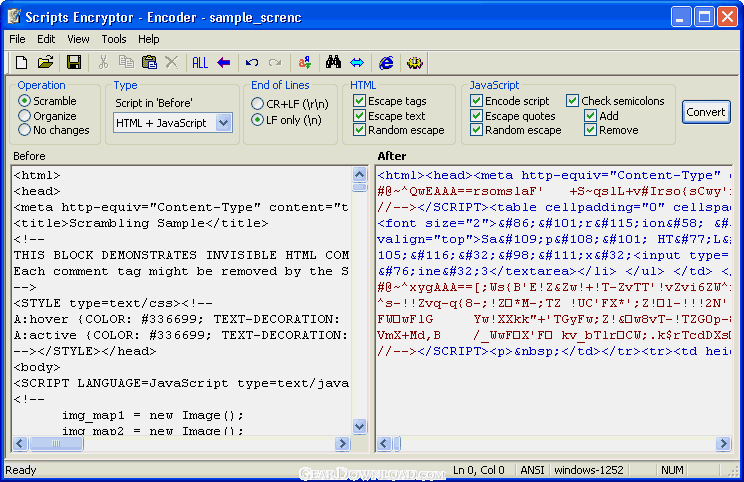Click Before pane scroll left arrow
The image size is (744, 482).
pyautogui.click(x=20, y=444)
